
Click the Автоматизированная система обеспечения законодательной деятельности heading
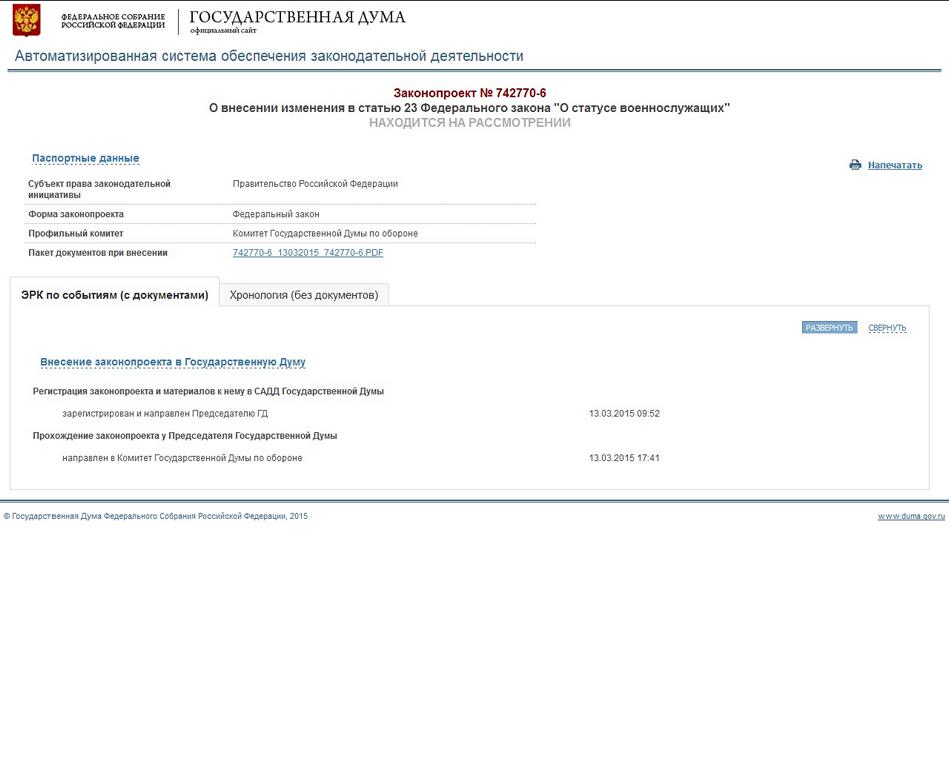(x=268, y=56)
